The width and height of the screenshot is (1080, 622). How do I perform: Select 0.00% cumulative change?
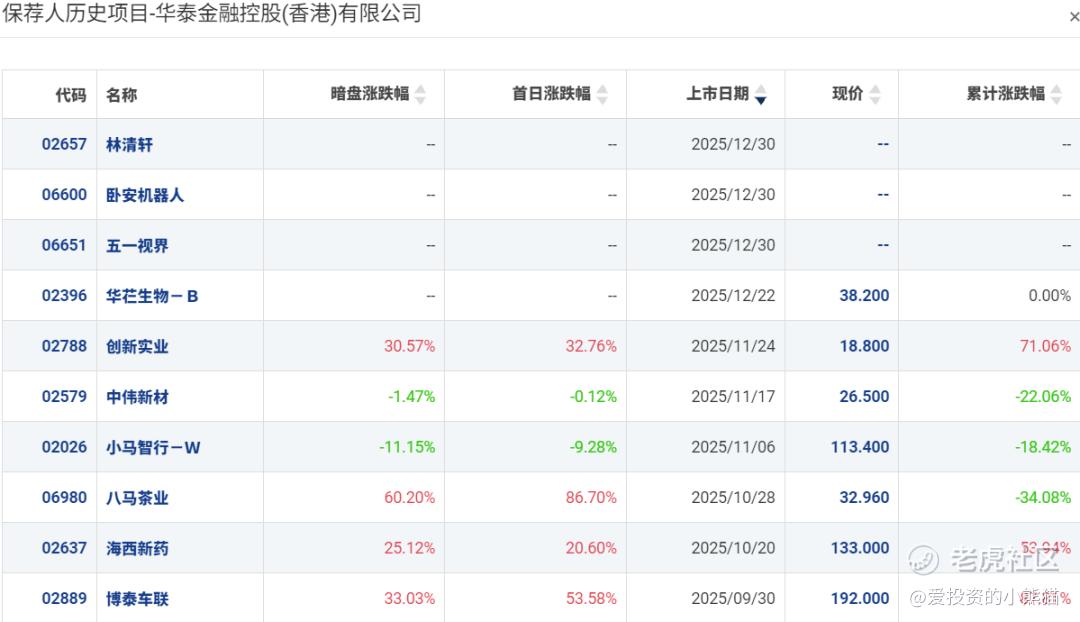(x=1050, y=296)
